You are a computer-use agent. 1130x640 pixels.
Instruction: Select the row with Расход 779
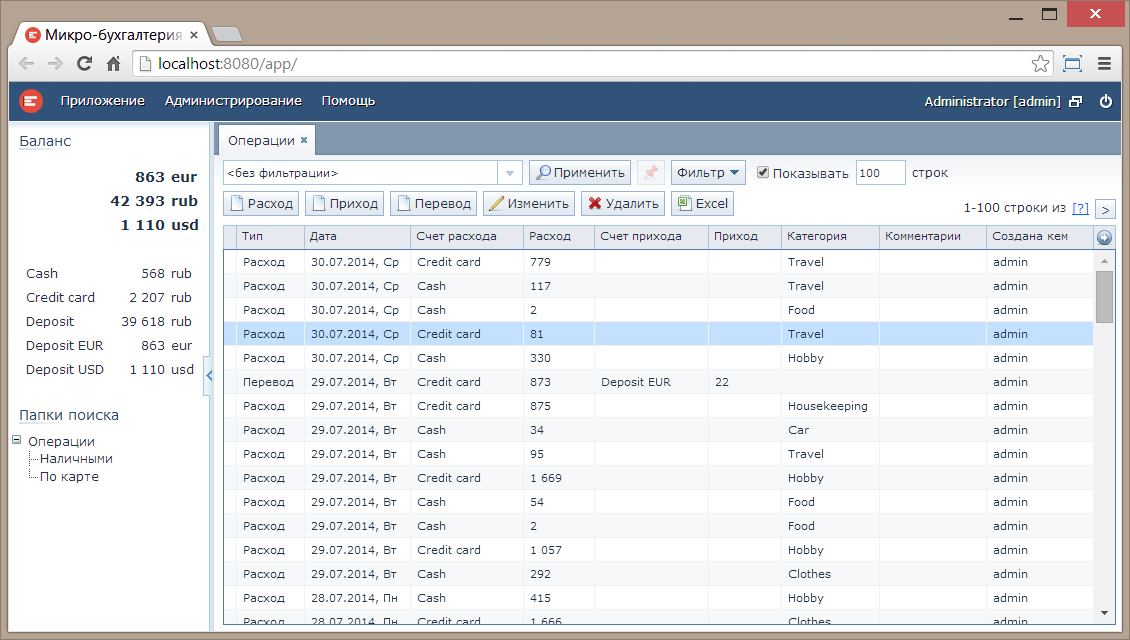point(658,262)
